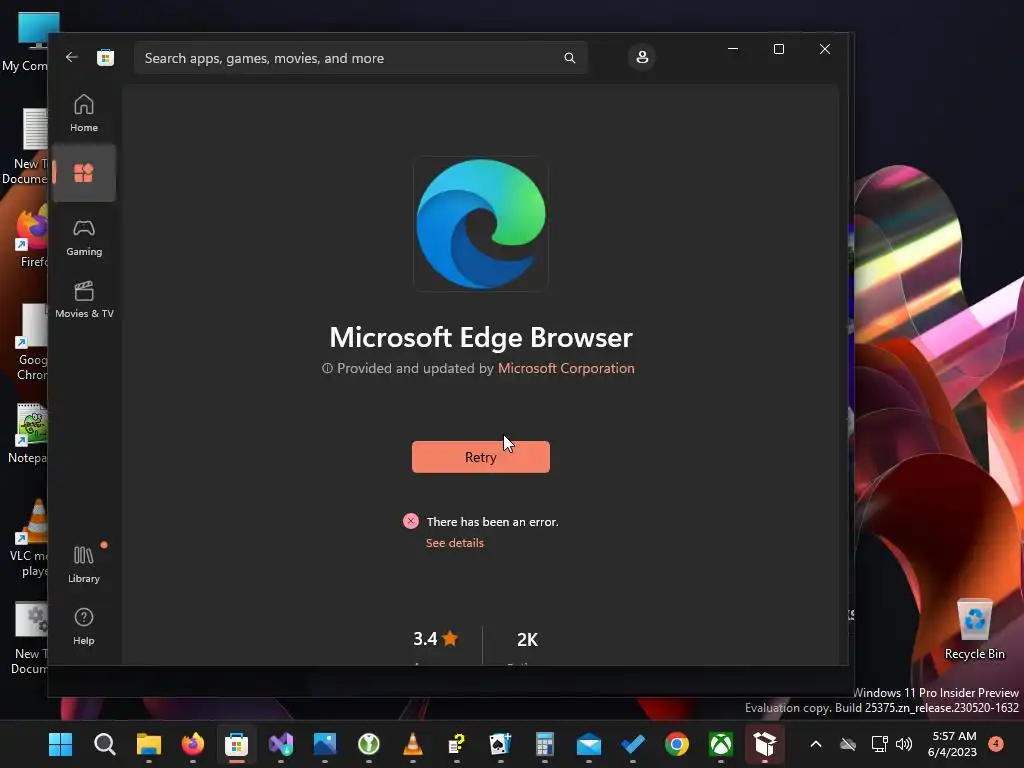
Task: Open the See details link
Action: [x=455, y=543]
